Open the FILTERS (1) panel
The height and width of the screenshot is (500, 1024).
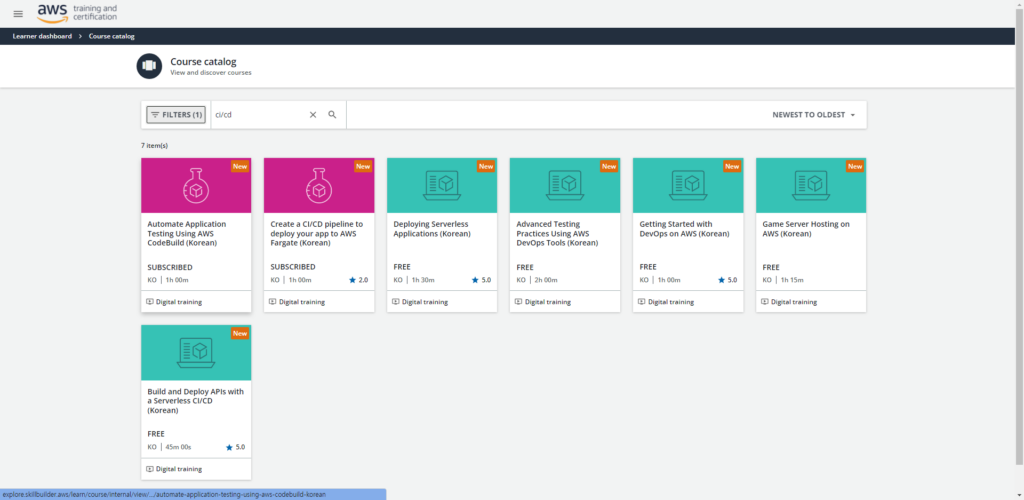point(176,115)
